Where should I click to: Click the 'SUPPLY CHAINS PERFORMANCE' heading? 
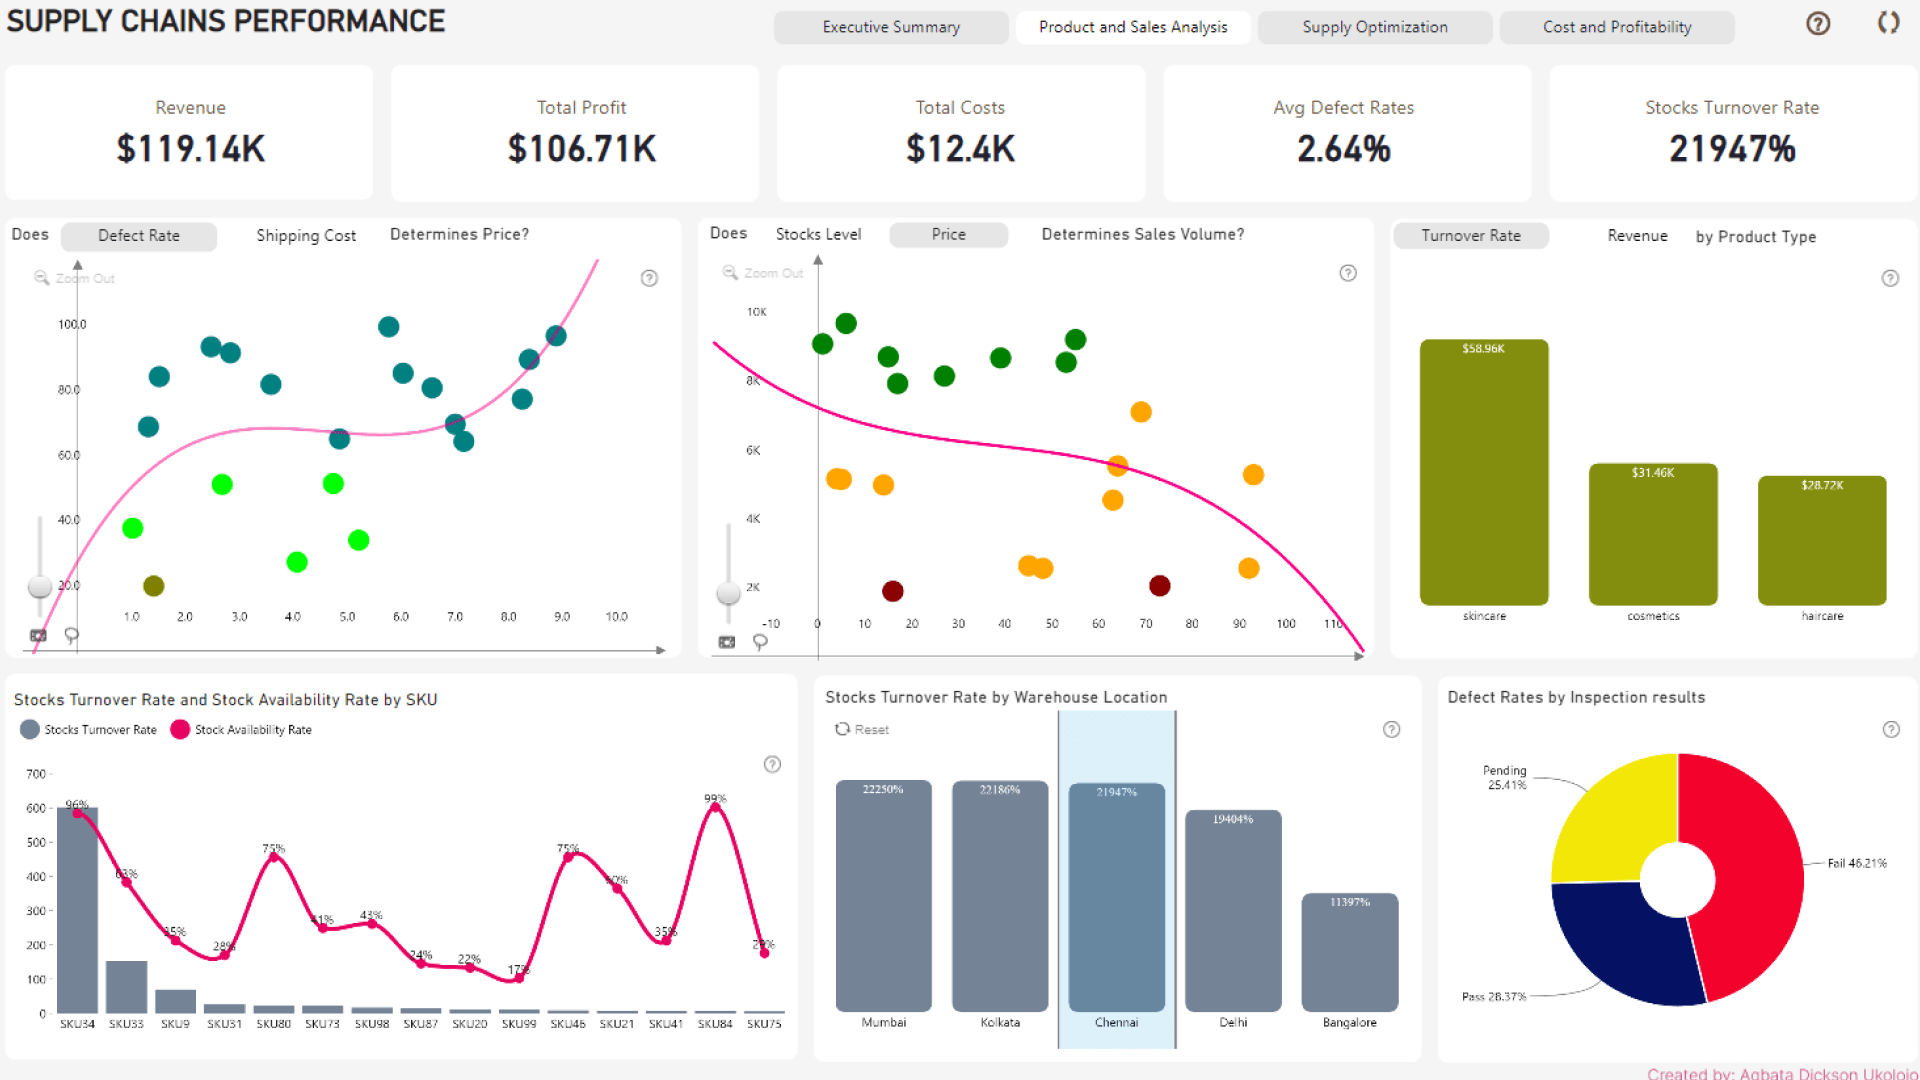click(226, 21)
